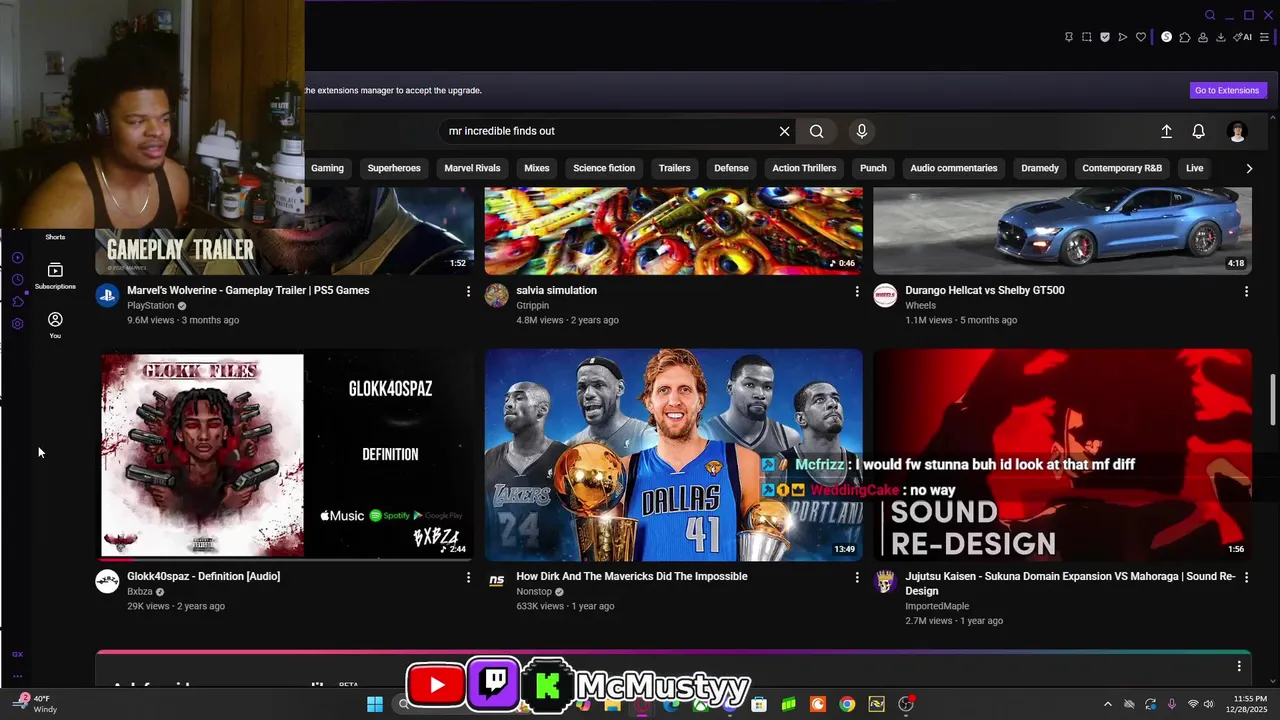Select the Action Thrillers chip
Viewport: 1280px width, 720px height.
pyautogui.click(x=804, y=168)
